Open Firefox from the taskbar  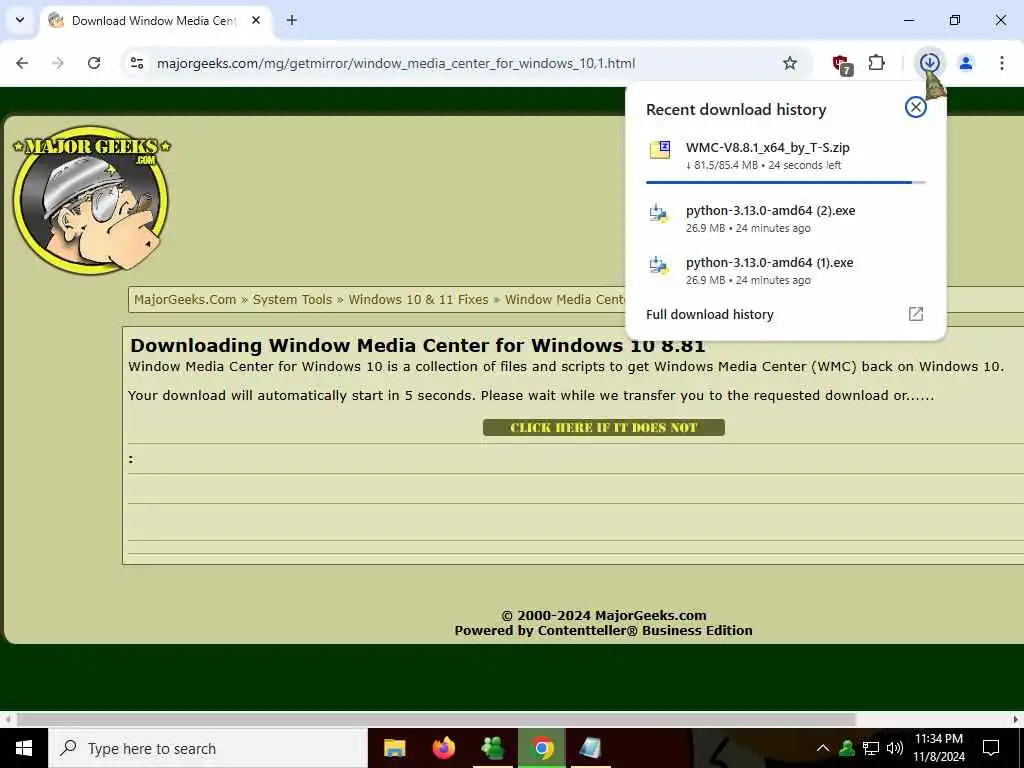click(x=444, y=748)
